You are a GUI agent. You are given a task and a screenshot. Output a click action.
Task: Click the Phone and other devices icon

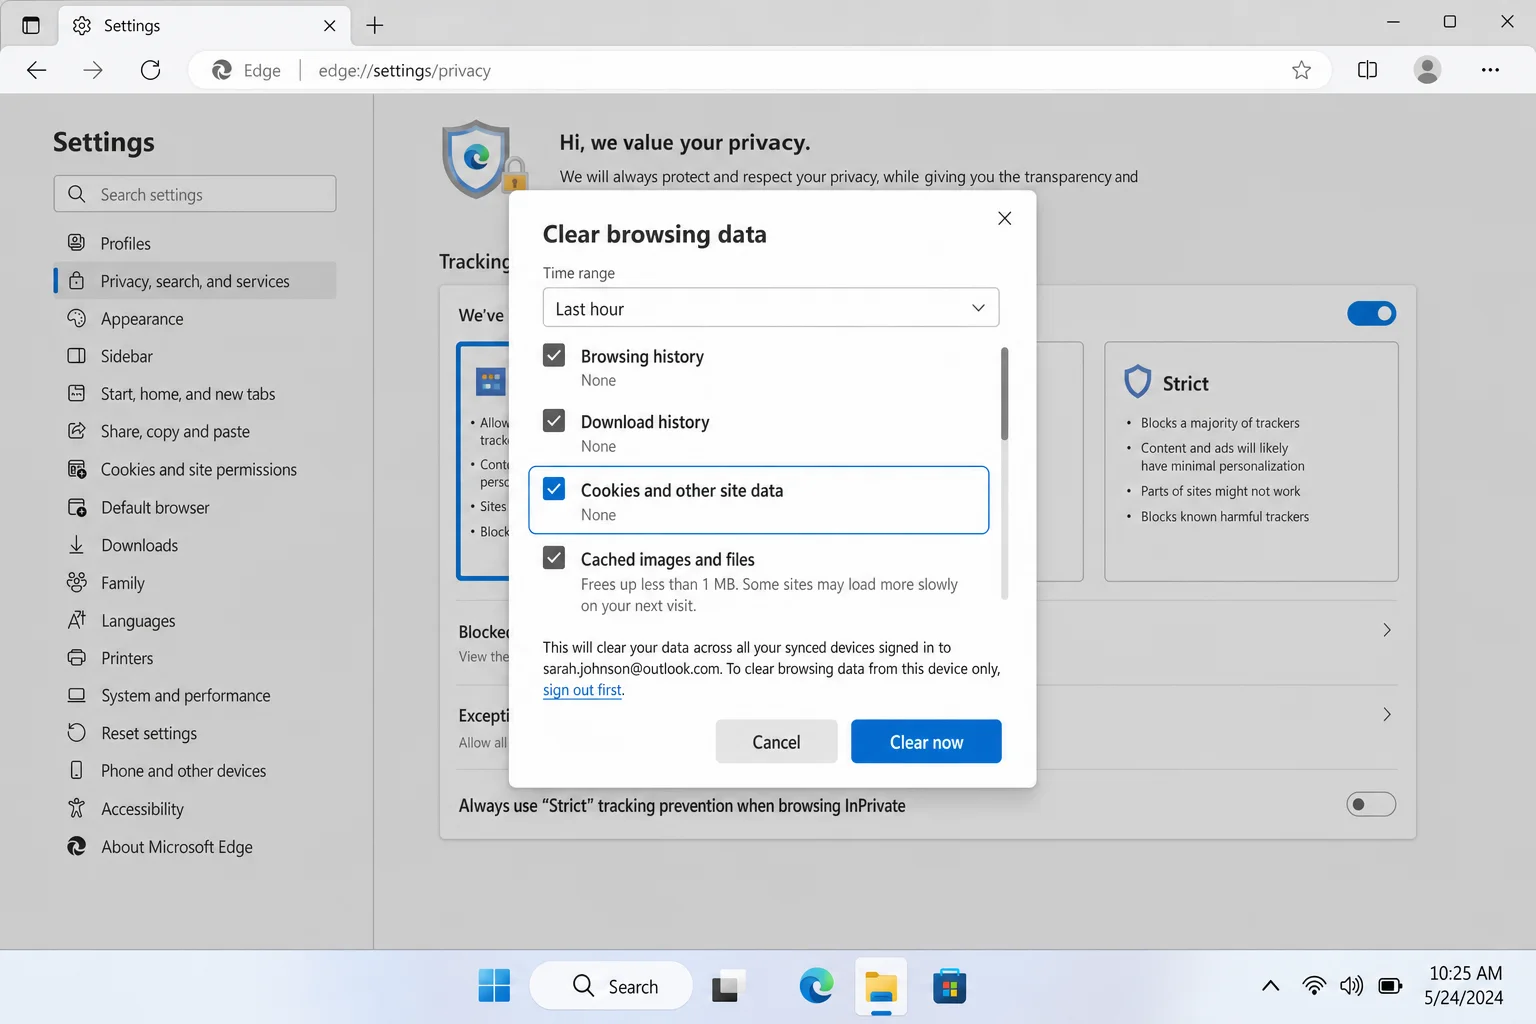coord(76,770)
